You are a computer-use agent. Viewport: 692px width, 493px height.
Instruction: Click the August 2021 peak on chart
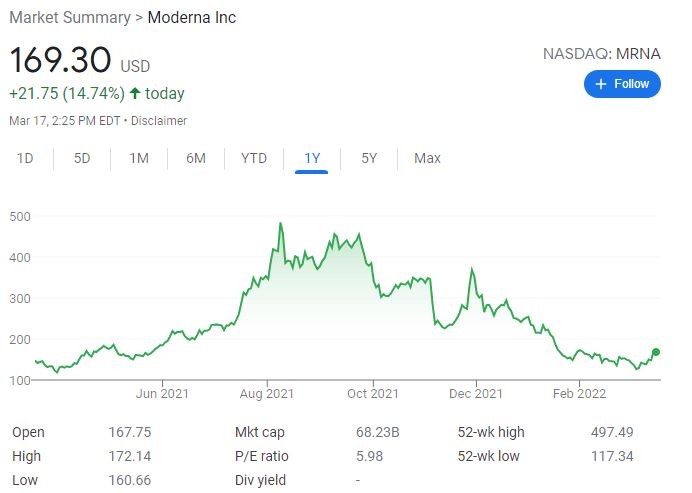(280, 223)
